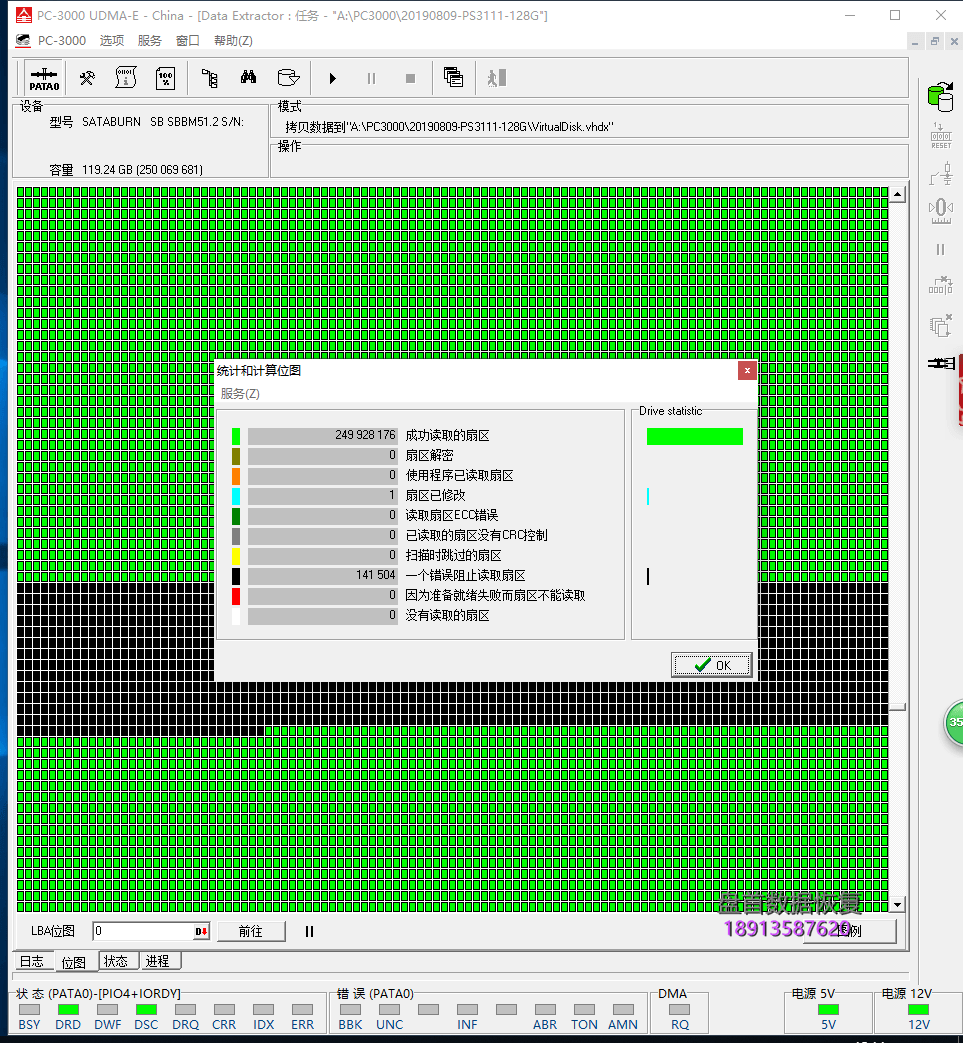
Task: Click pause icon beside 前往 button
Action: 309,931
